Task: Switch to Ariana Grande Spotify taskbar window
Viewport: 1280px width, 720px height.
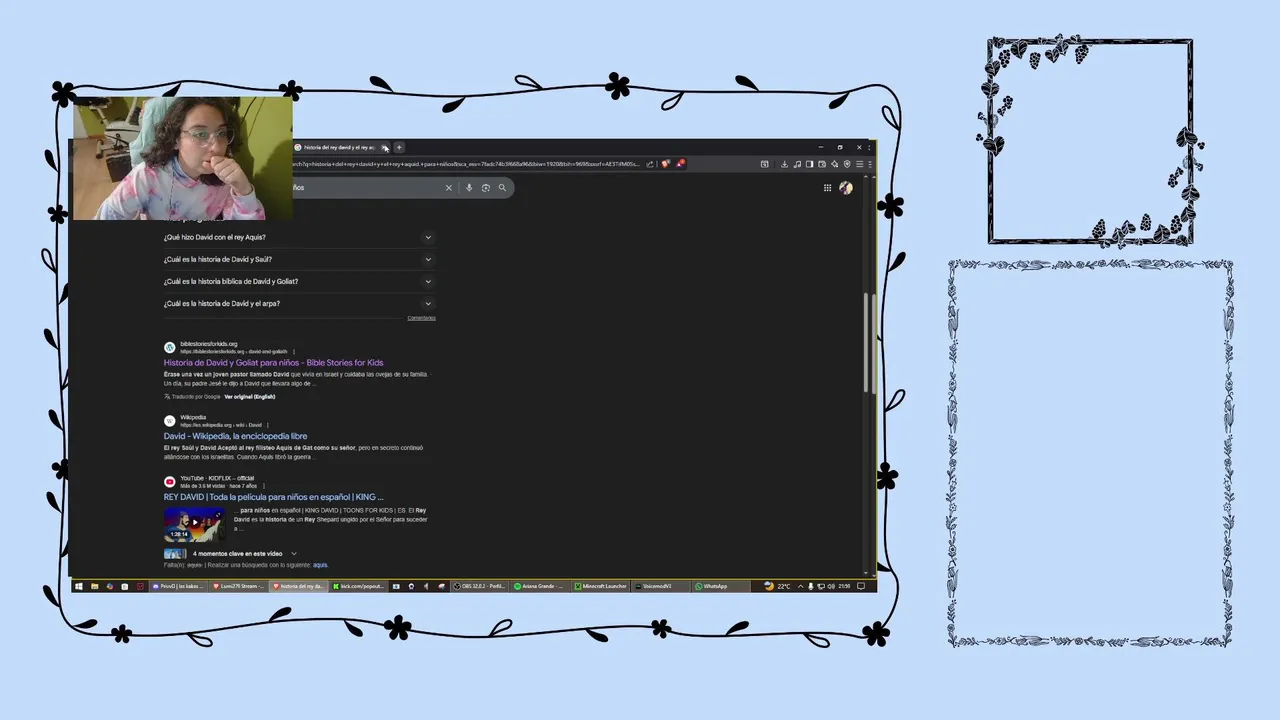Action: (x=541, y=586)
